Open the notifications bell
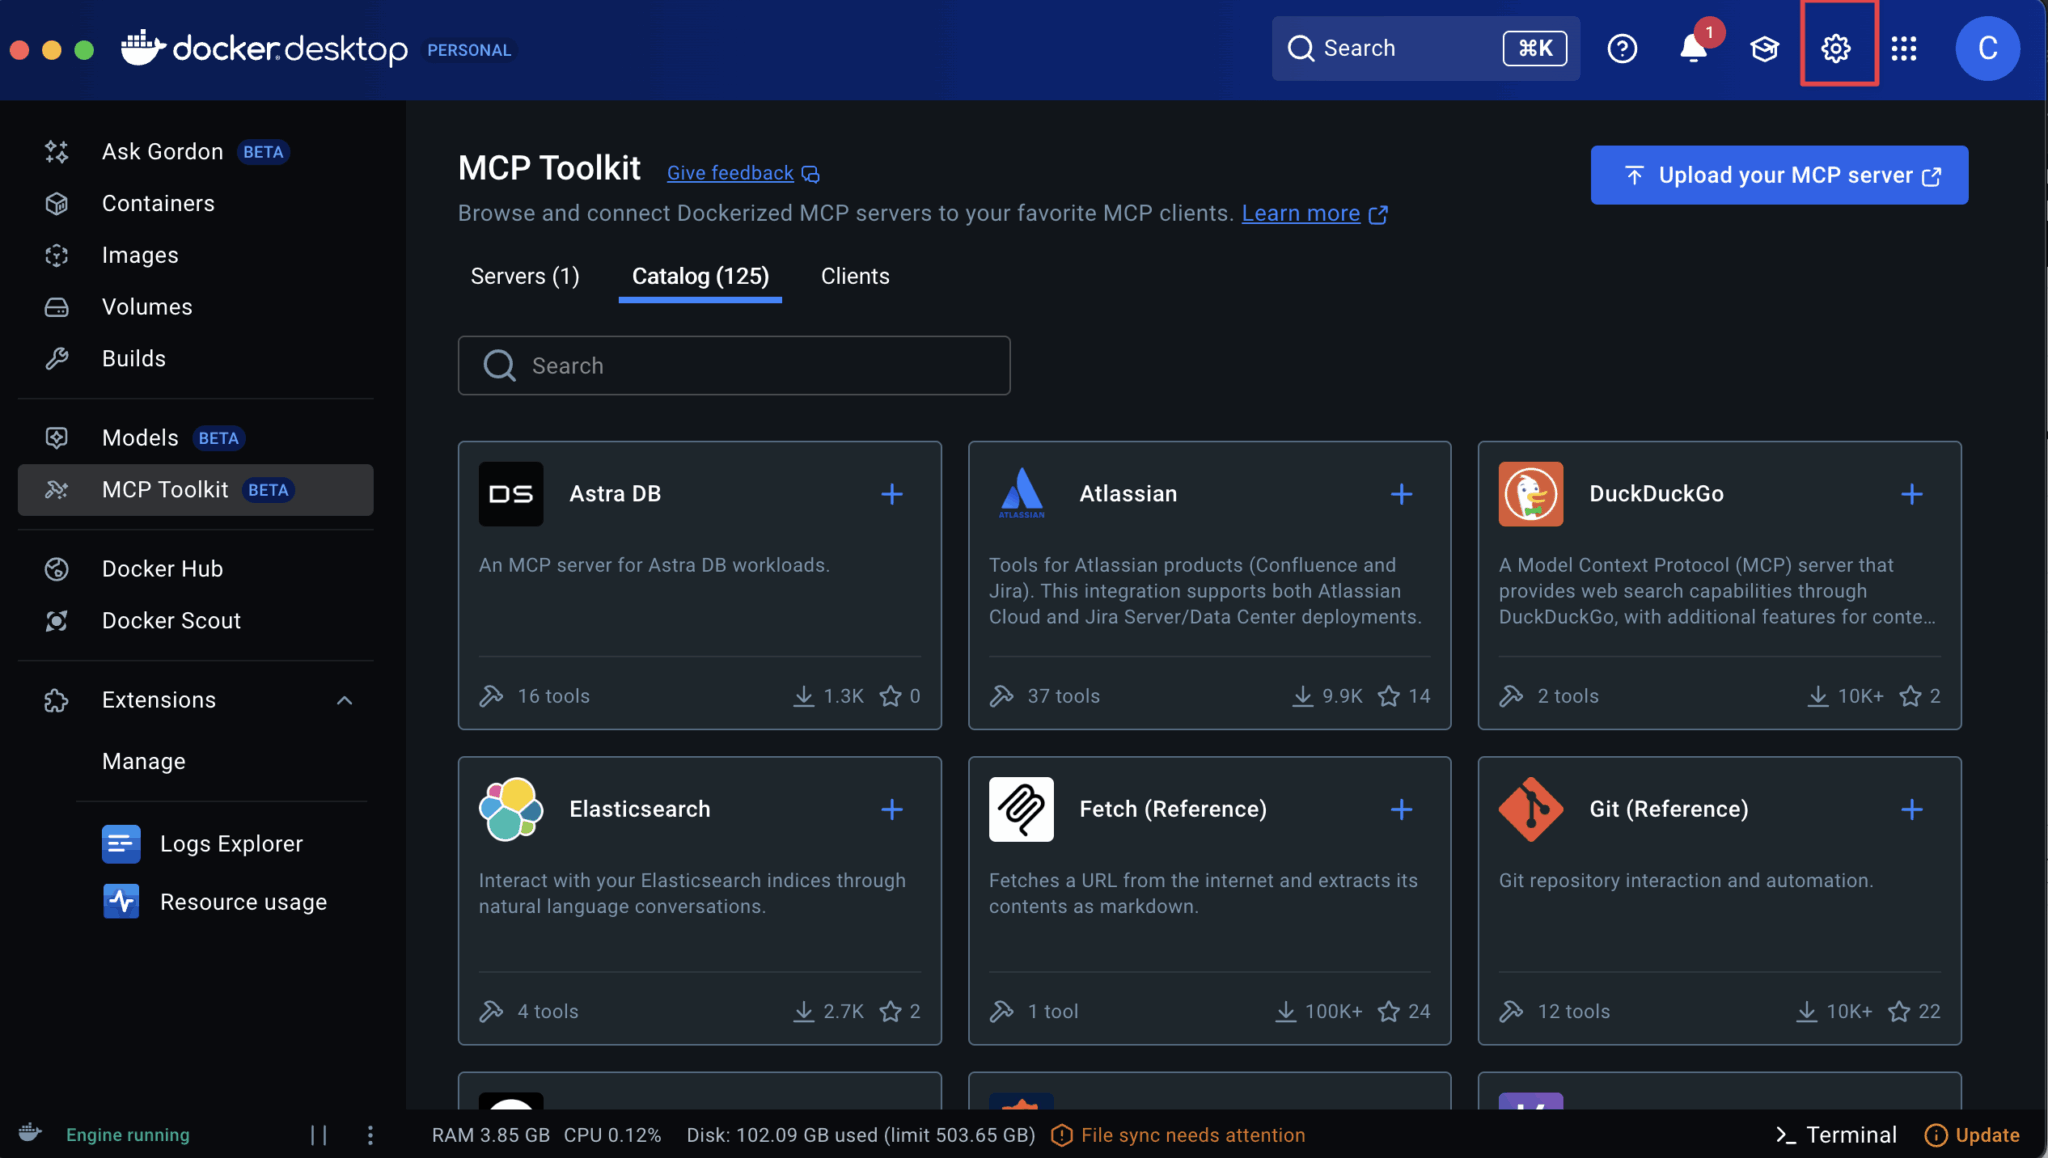The width and height of the screenshot is (2048, 1158). (x=1692, y=47)
